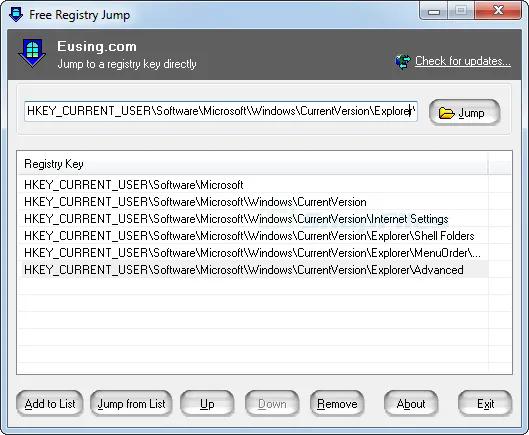Move the selected key Up

(207, 404)
